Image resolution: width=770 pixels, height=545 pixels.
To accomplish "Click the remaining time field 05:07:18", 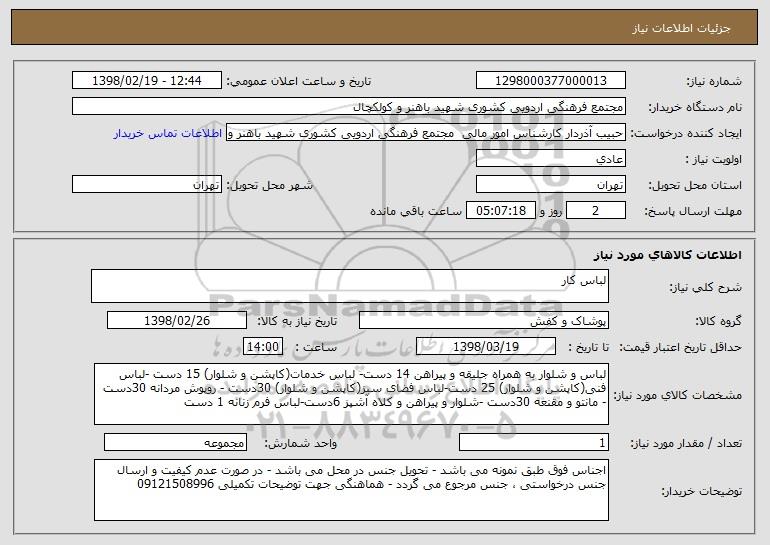I will (x=500, y=211).
